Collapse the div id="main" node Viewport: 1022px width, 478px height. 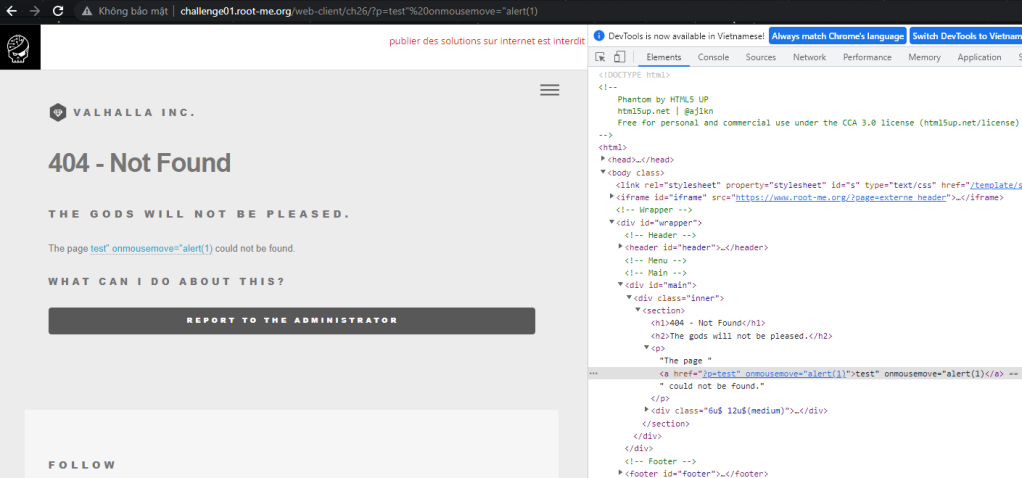pos(621,285)
